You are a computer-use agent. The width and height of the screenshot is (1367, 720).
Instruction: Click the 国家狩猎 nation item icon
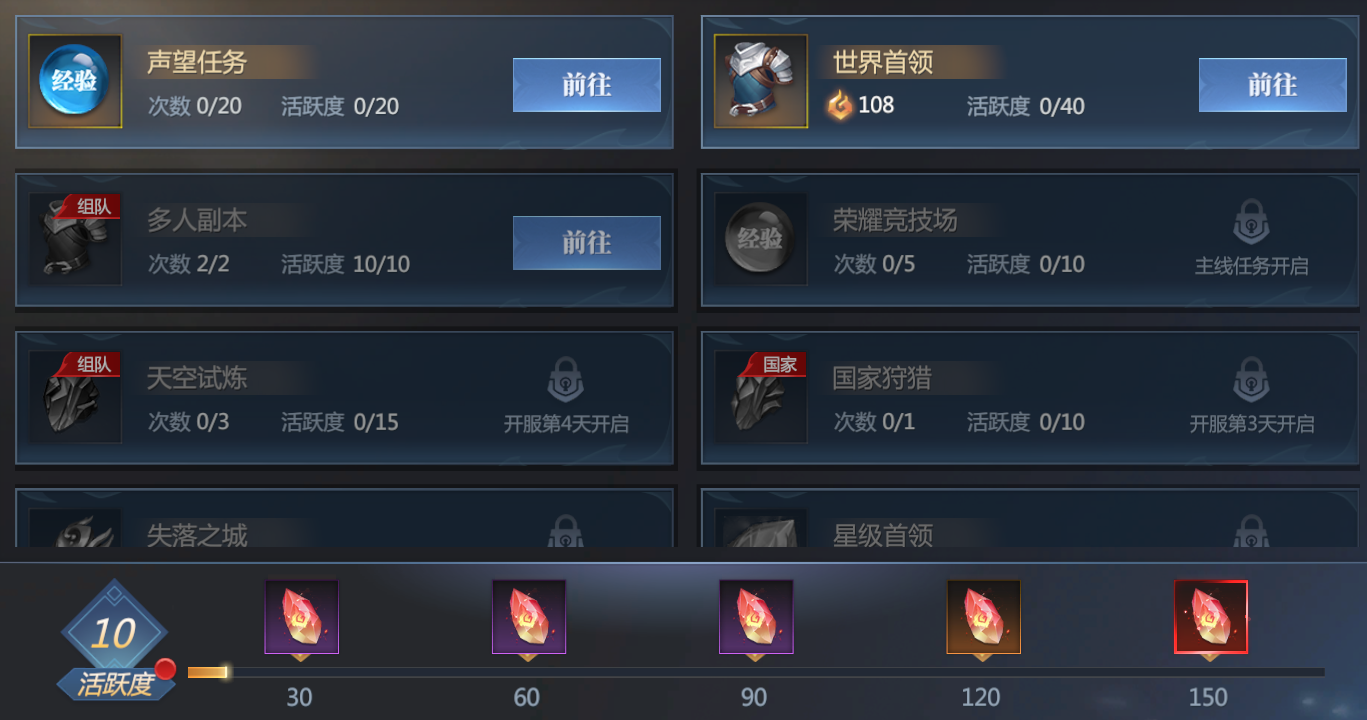click(761, 397)
